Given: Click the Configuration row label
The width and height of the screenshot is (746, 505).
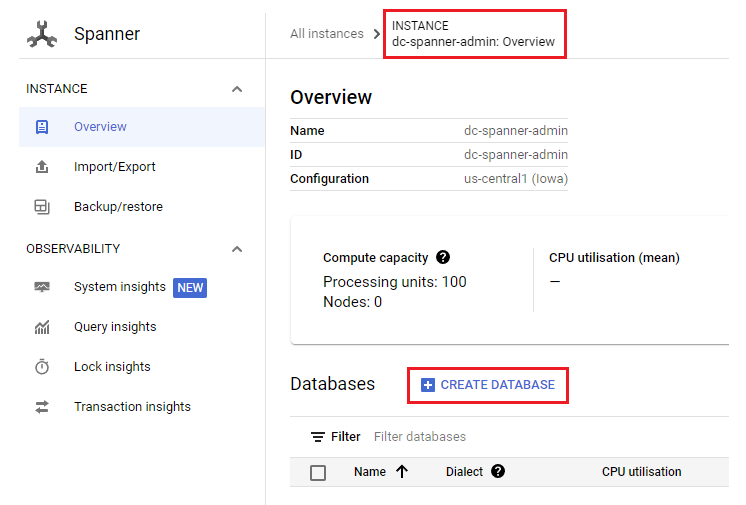Looking at the screenshot, I should [329, 179].
